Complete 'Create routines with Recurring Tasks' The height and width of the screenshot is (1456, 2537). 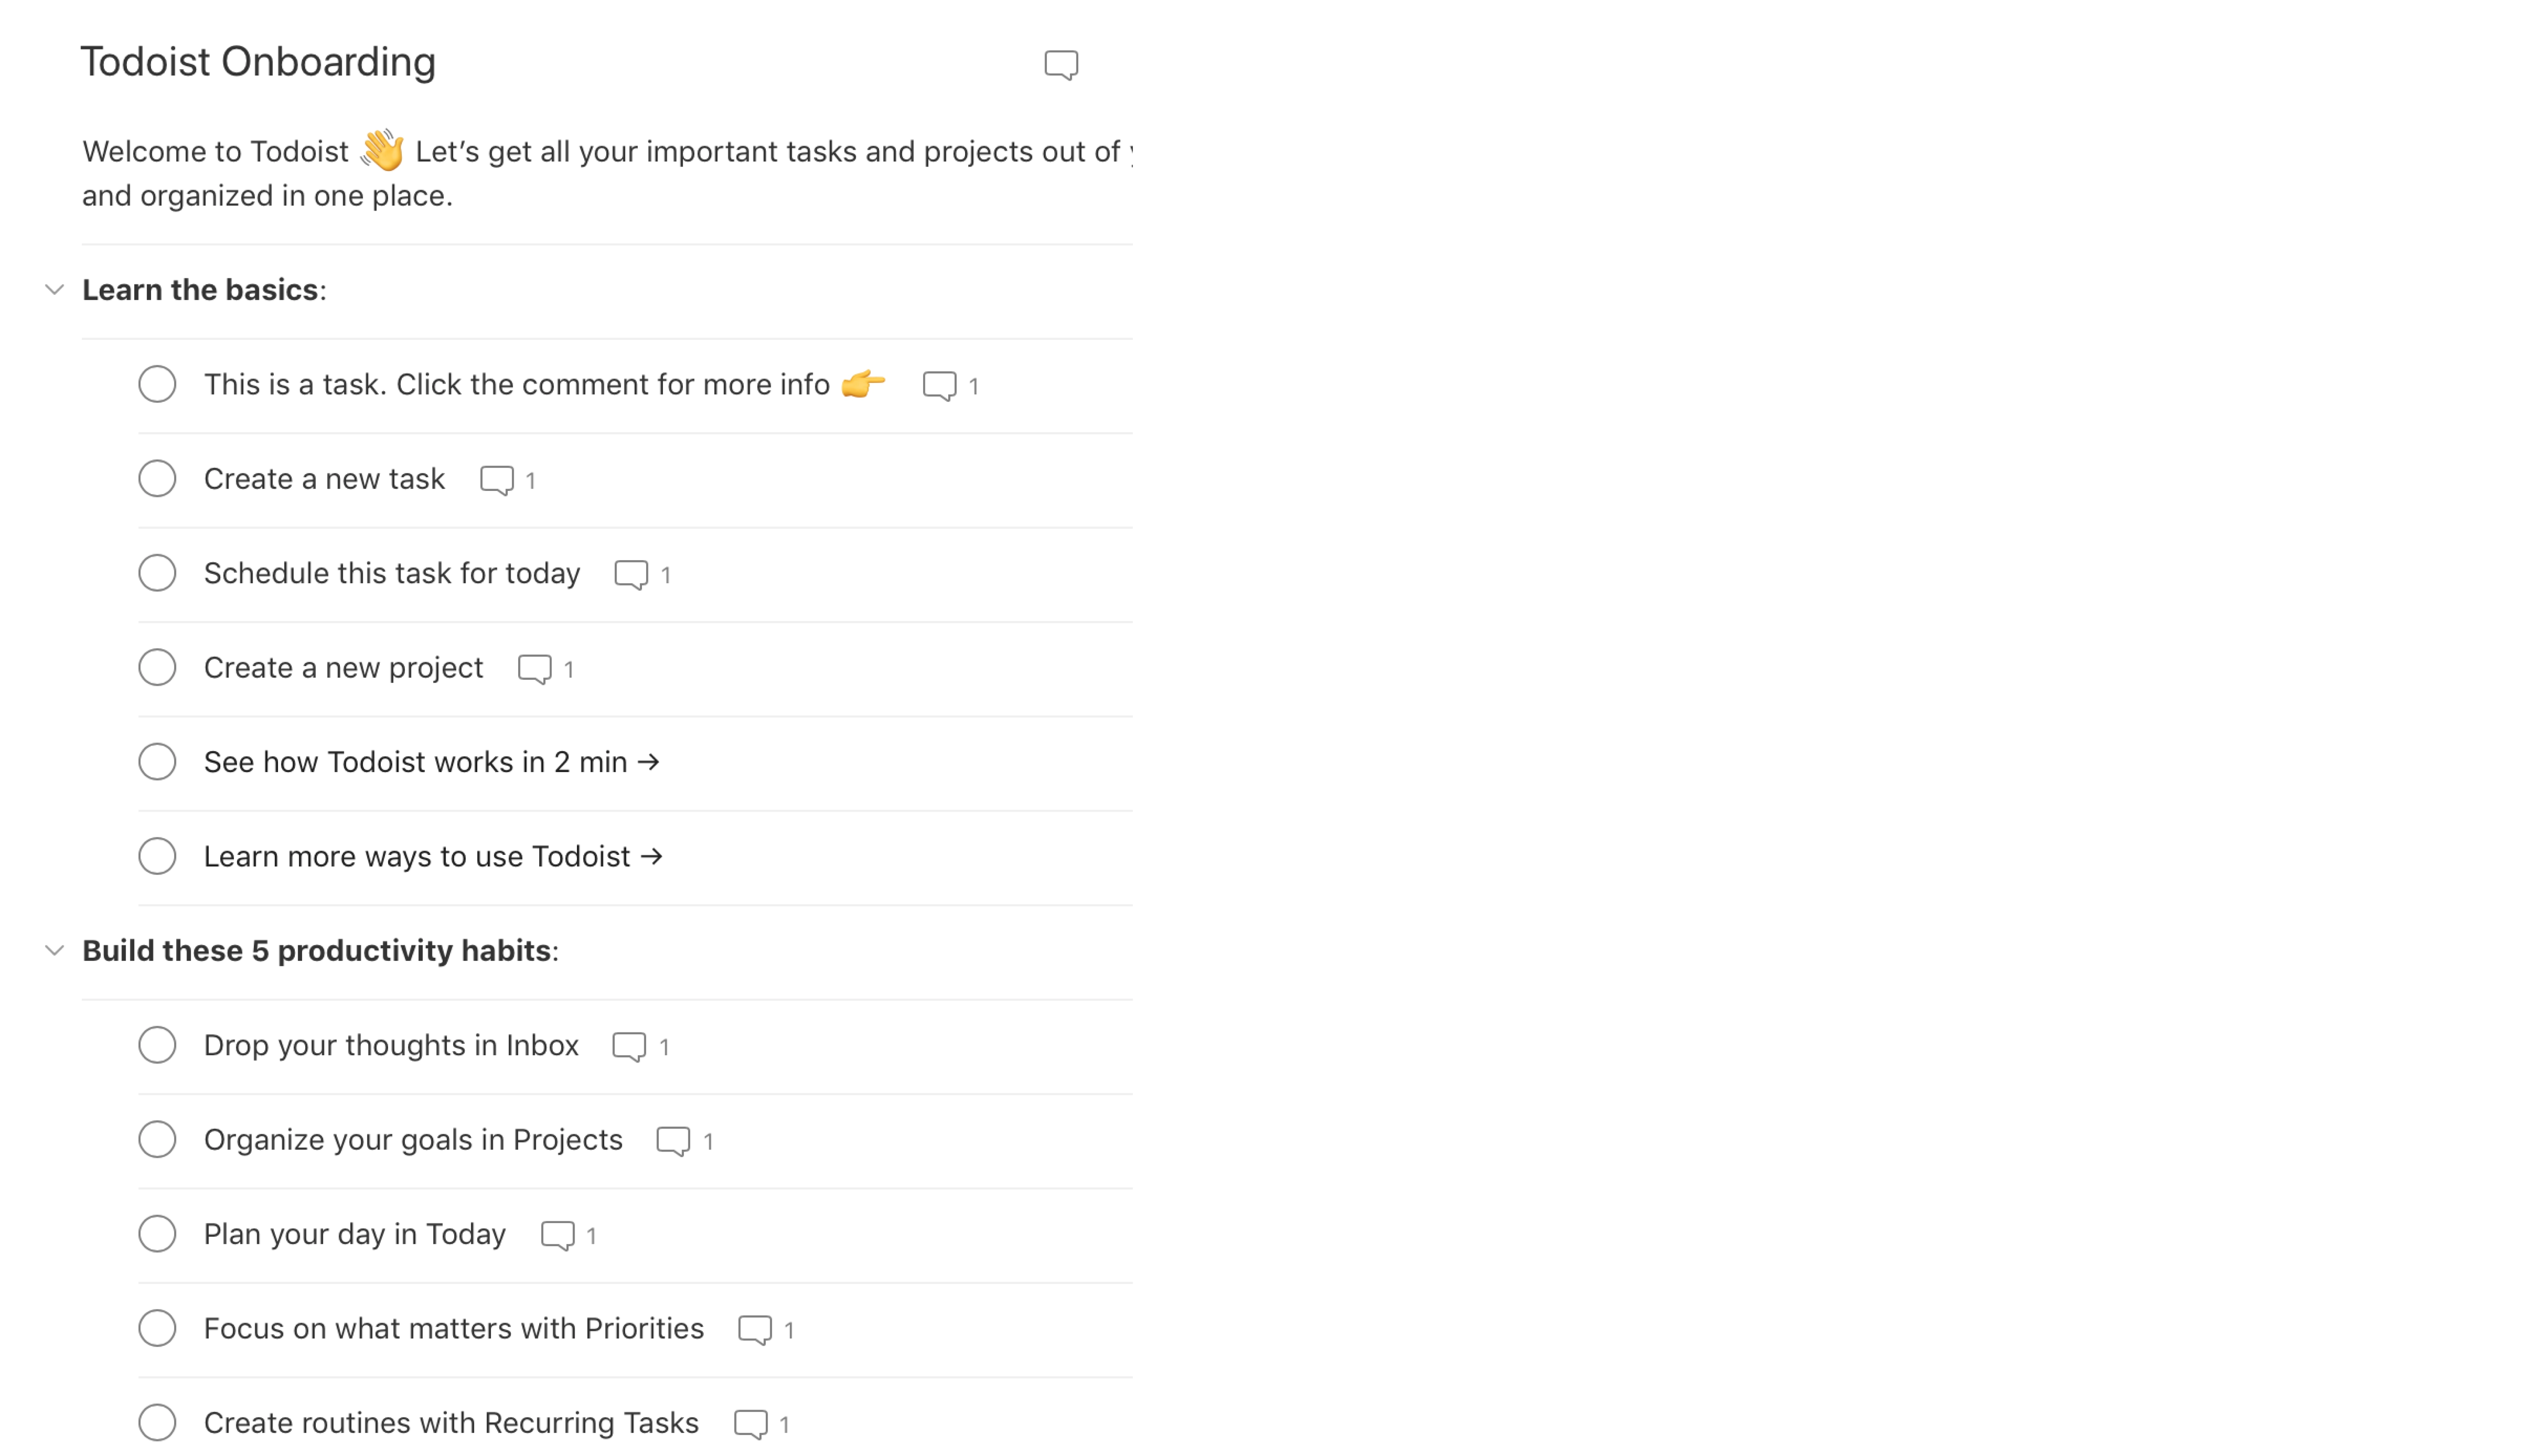(x=157, y=1421)
